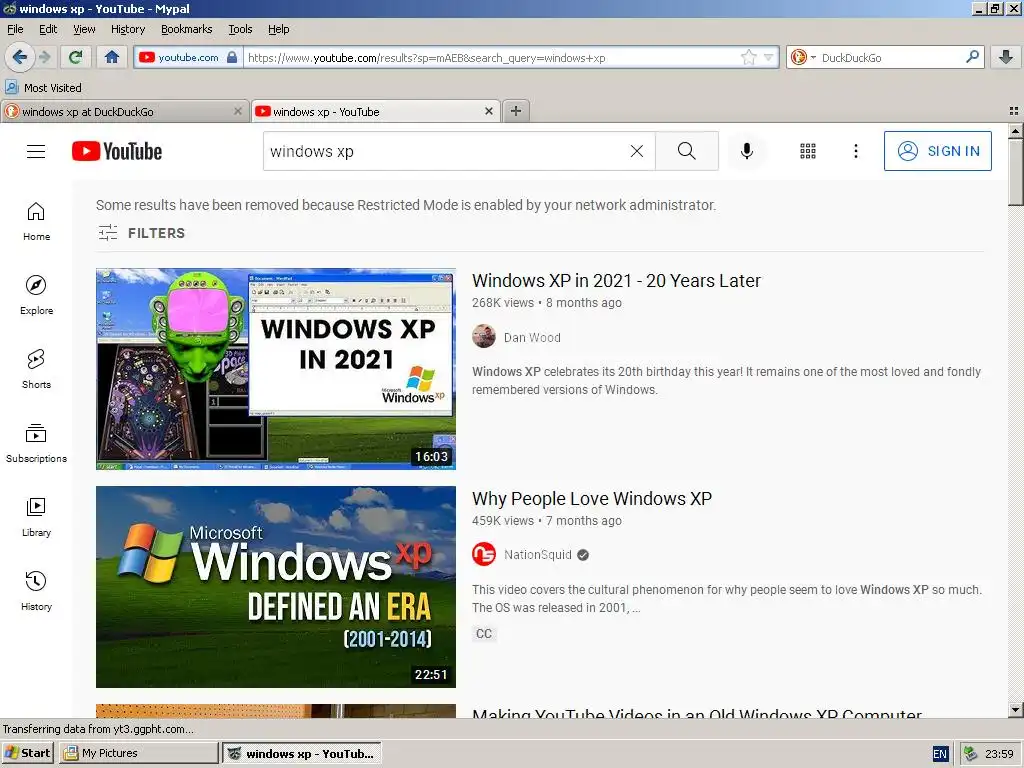
Task: Click the search bar magnifier icon
Action: (972, 57)
